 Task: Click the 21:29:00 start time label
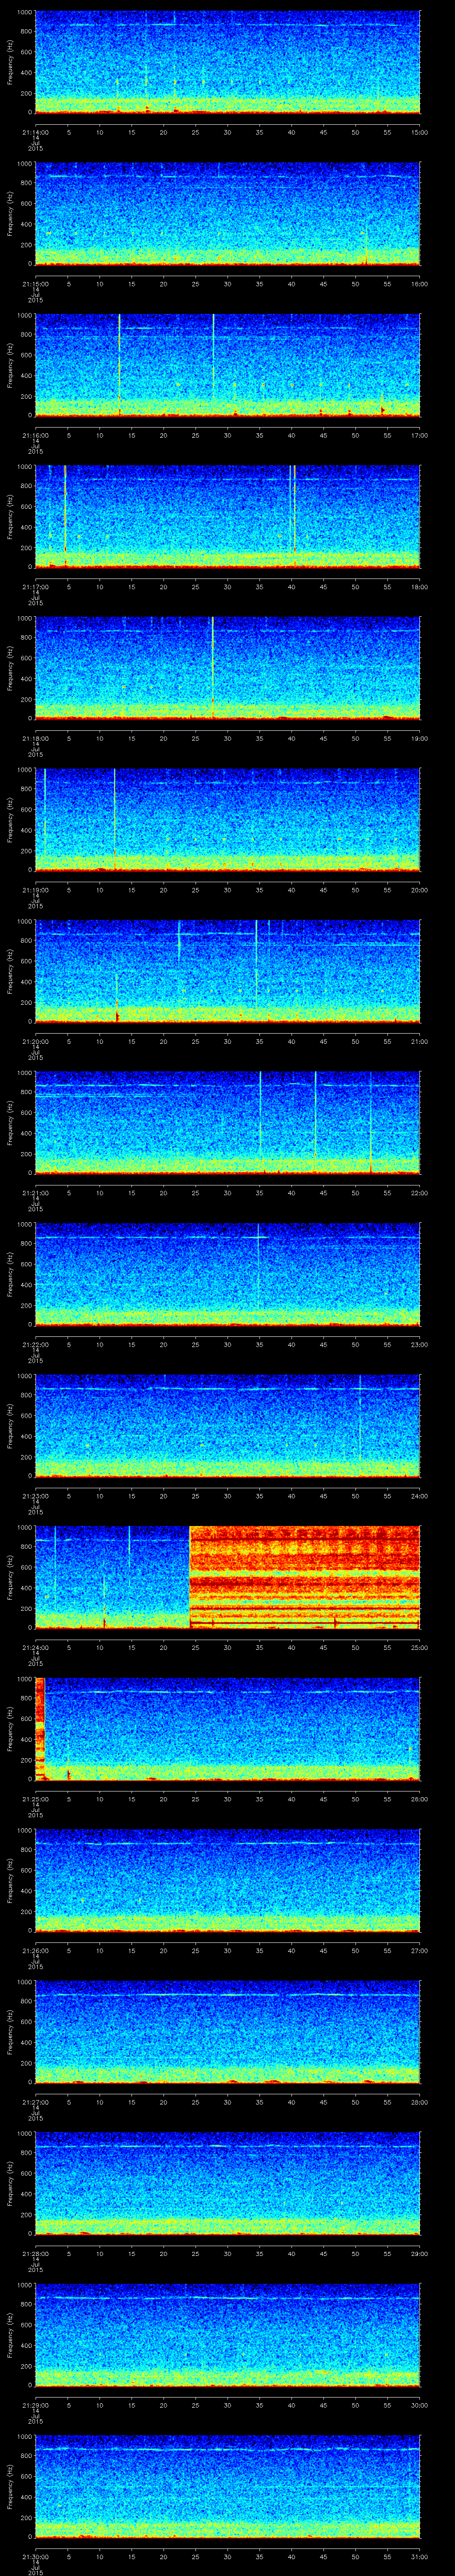(35, 2405)
